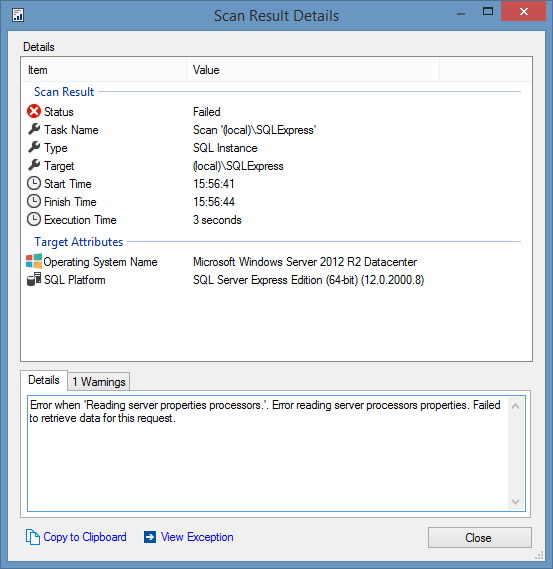This screenshot has height=569, width=553.
Task: Close the window with the red X
Action: tap(523, 11)
